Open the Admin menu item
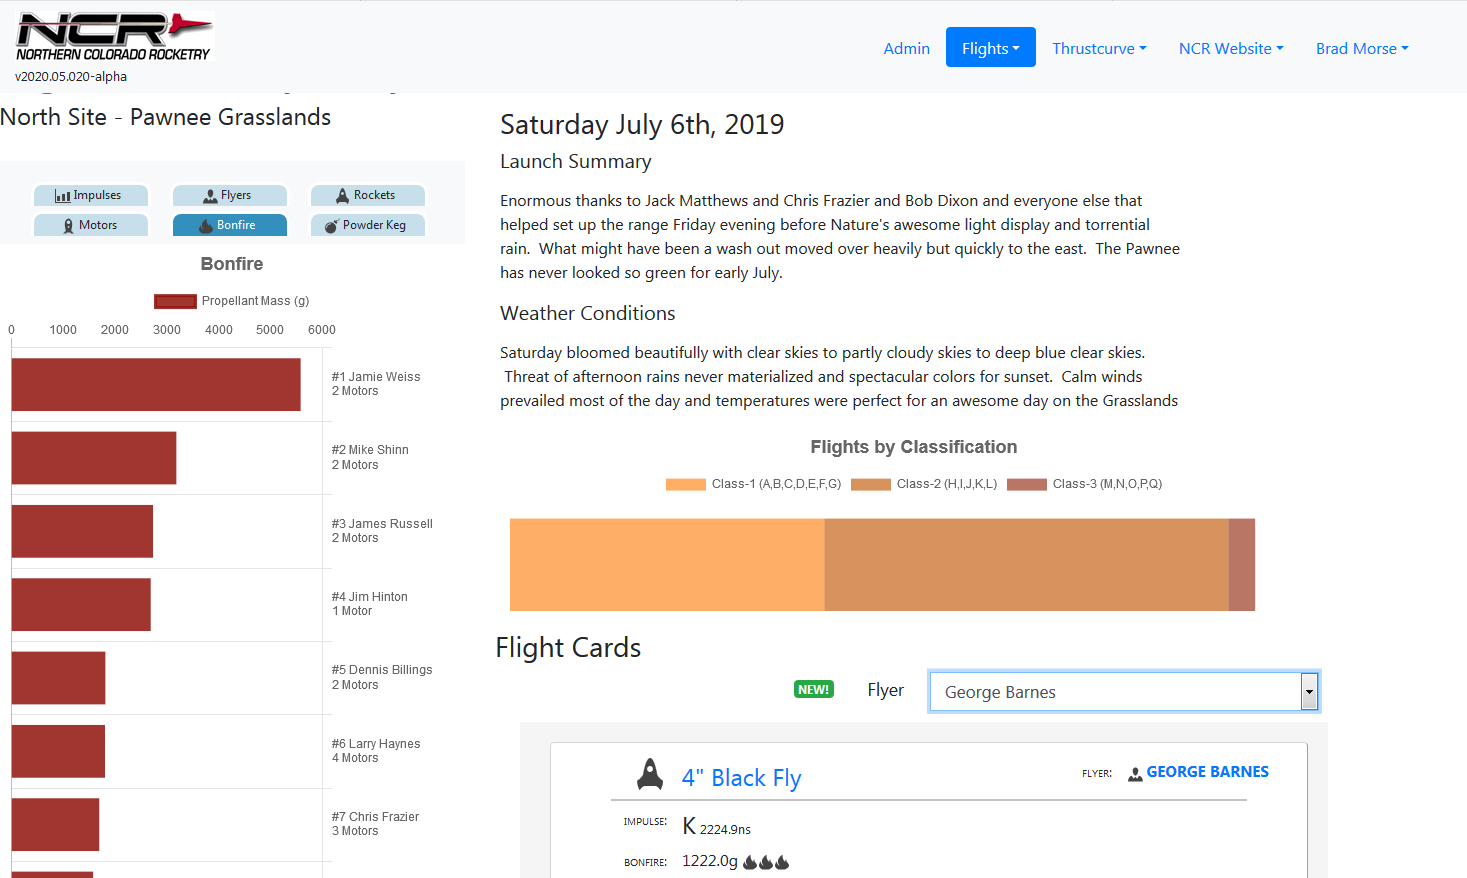The width and height of the screenshot is (1467, 878). coord(906,48)
